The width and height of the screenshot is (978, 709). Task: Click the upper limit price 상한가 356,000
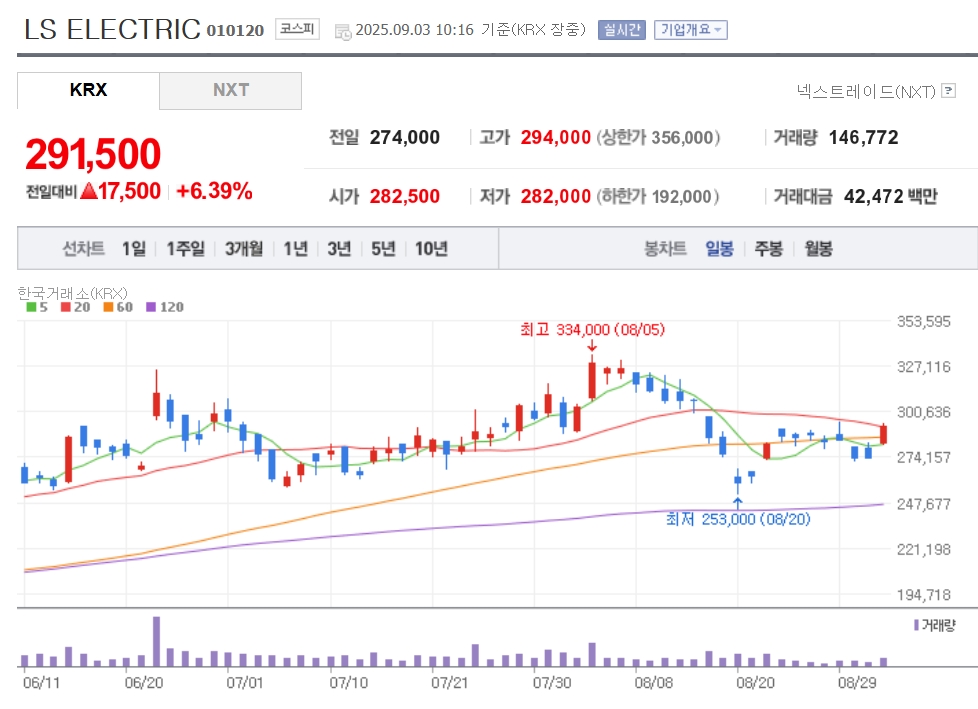coord(659,137)
